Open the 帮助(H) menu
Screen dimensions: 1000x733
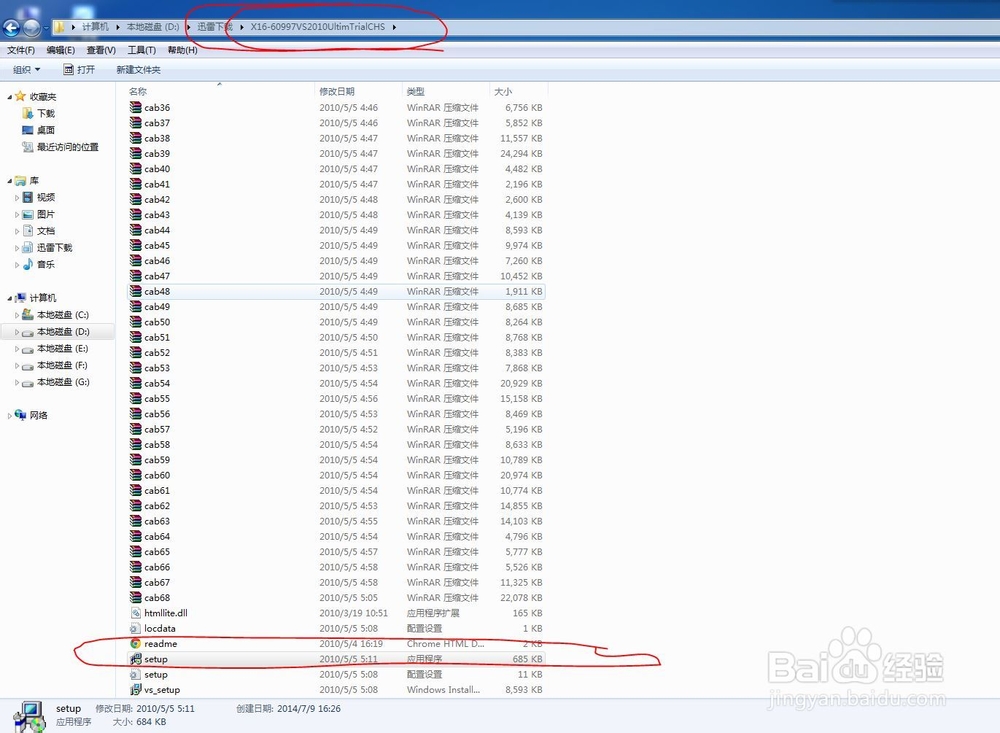[x=182, y=50]
